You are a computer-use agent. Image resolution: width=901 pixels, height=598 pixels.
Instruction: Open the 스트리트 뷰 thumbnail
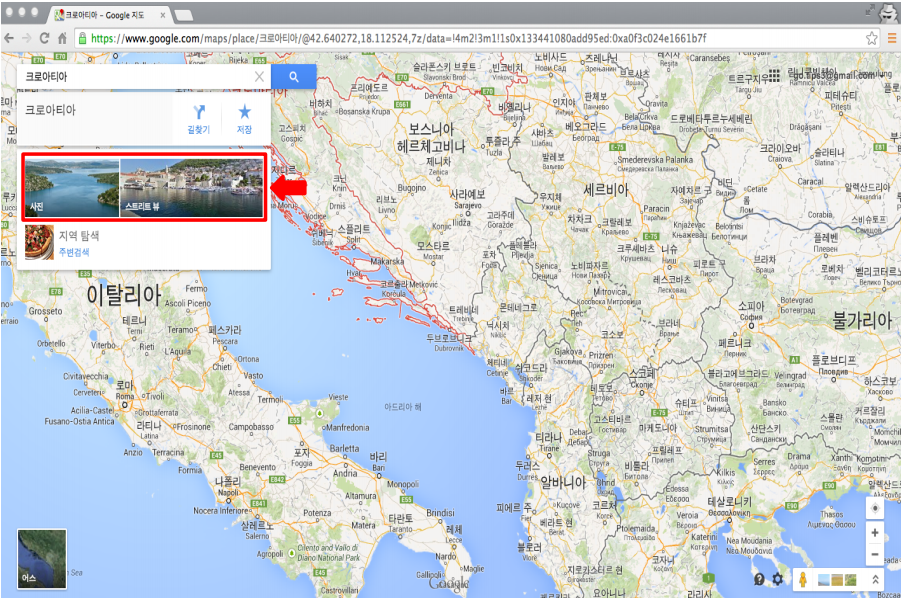pyautogui.click(x=191, y=188)
